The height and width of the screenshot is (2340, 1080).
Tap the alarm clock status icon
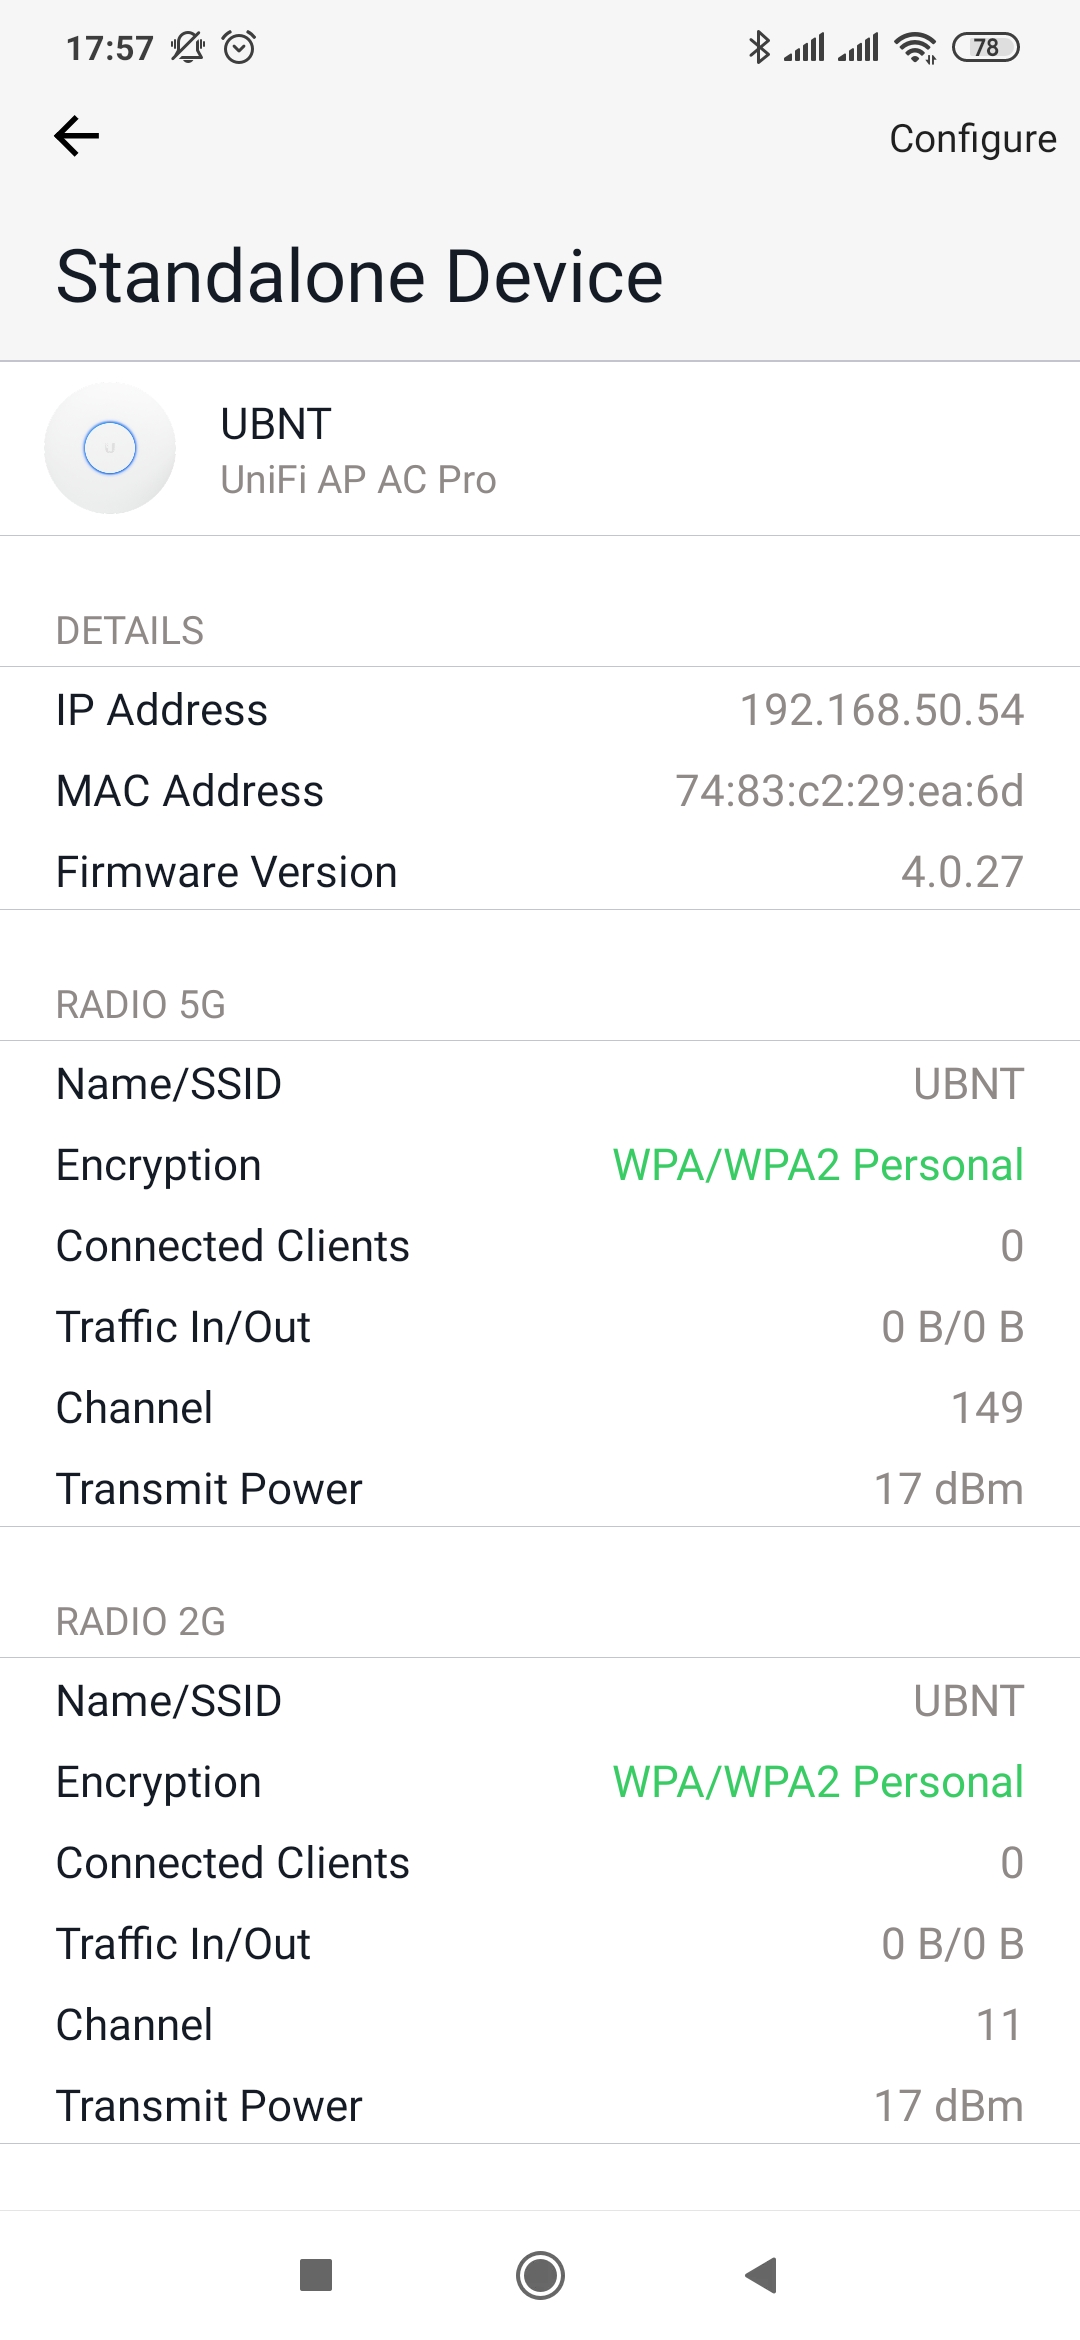pos(239,47)
